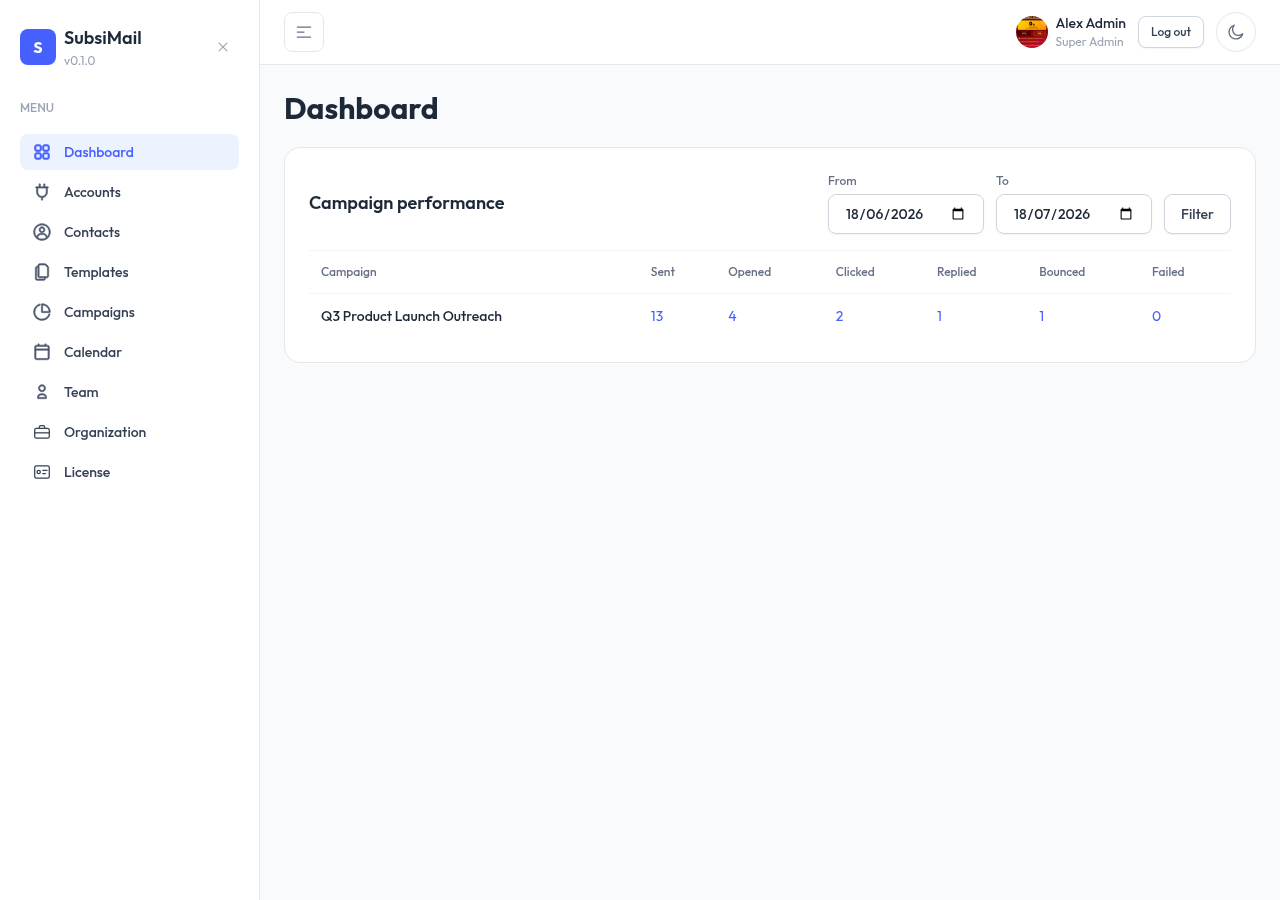This screenshot has height=900, width=1280.
Task: Click Alex Admin's avatar picture
Action: (1032, 32)
